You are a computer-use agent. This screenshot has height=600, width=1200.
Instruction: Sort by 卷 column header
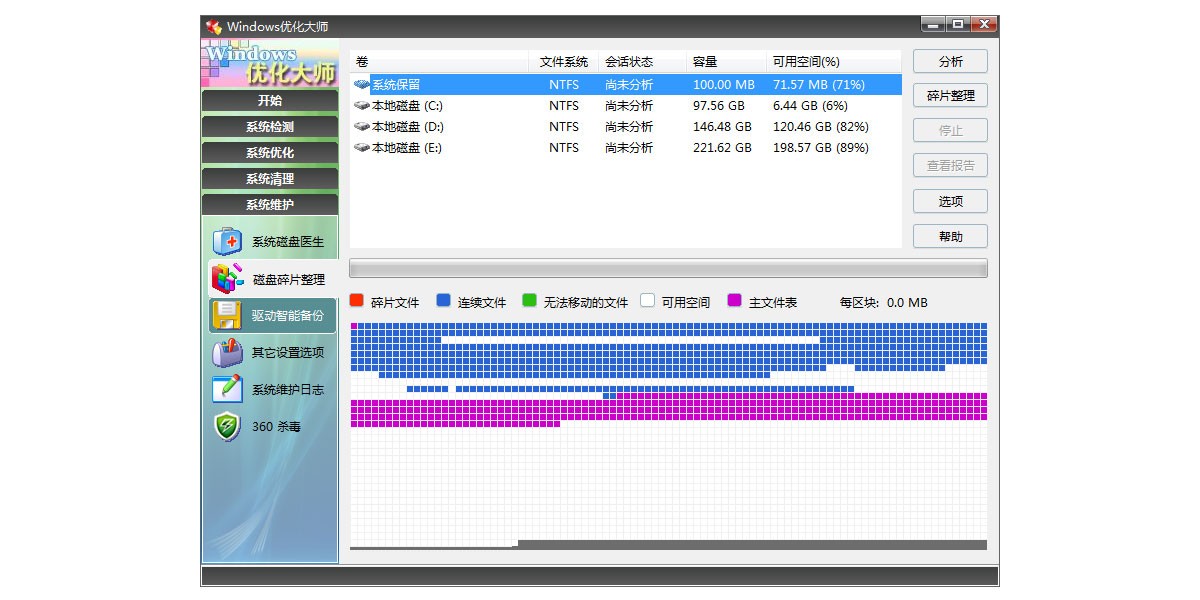[439, 62]
